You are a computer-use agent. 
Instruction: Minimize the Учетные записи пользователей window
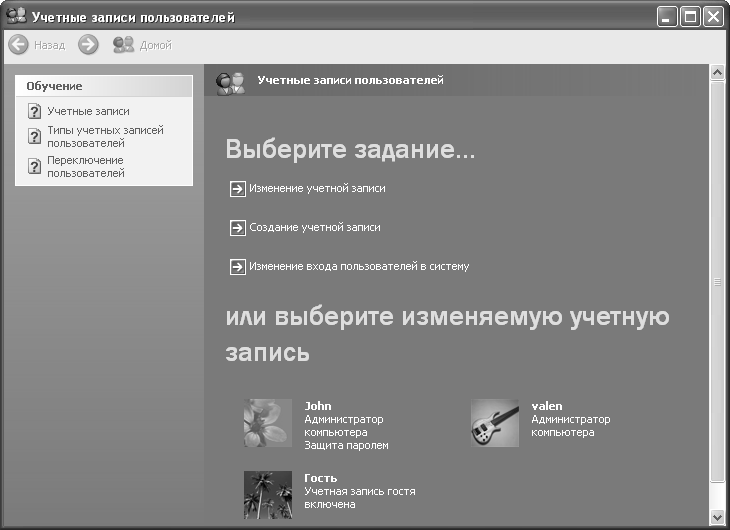click(667, 17)
